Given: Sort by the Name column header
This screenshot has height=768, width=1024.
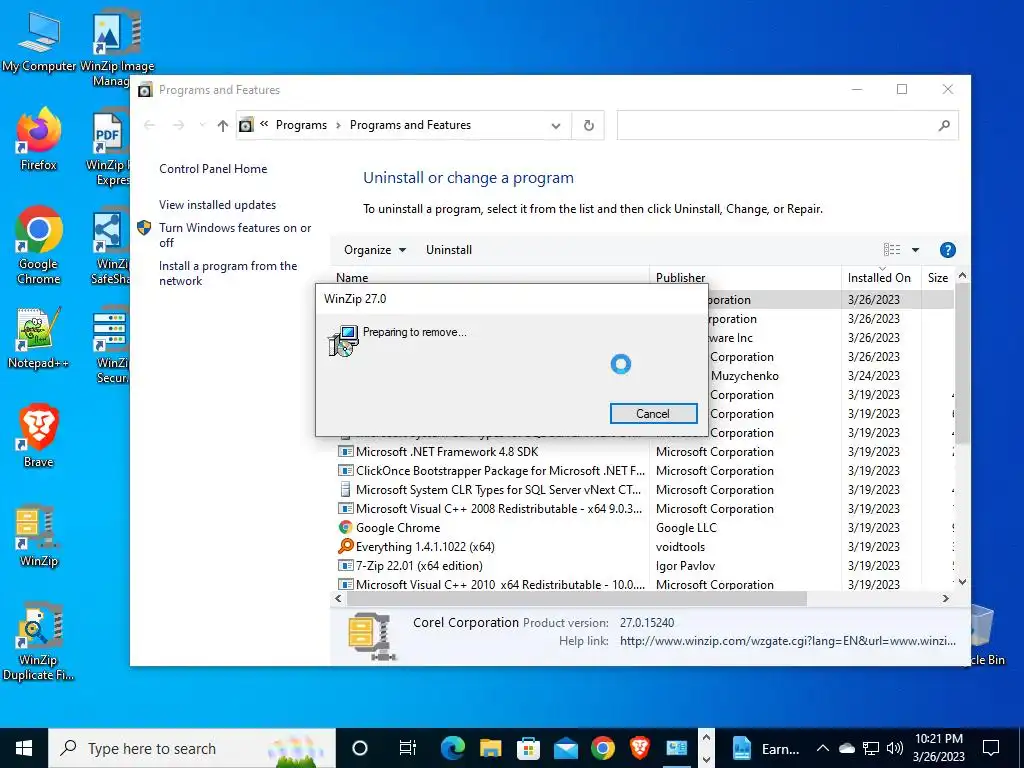Looking at the screenshot, I should click(490, 278).
